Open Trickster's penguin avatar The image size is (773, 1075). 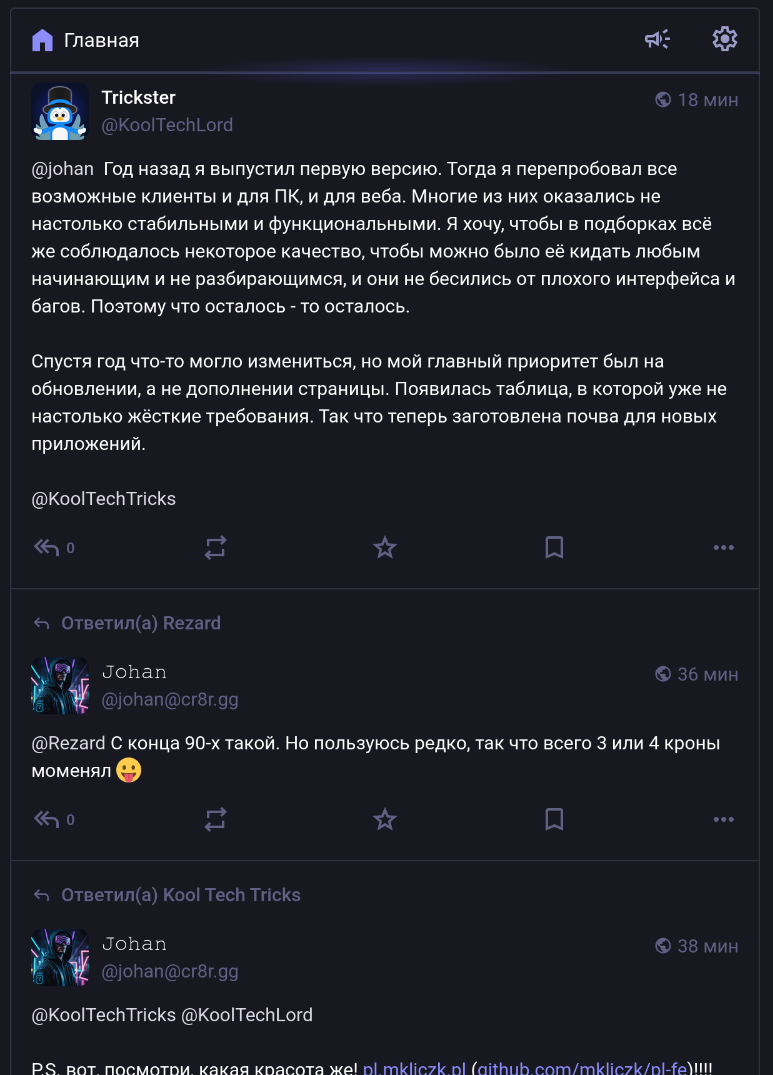60,111
